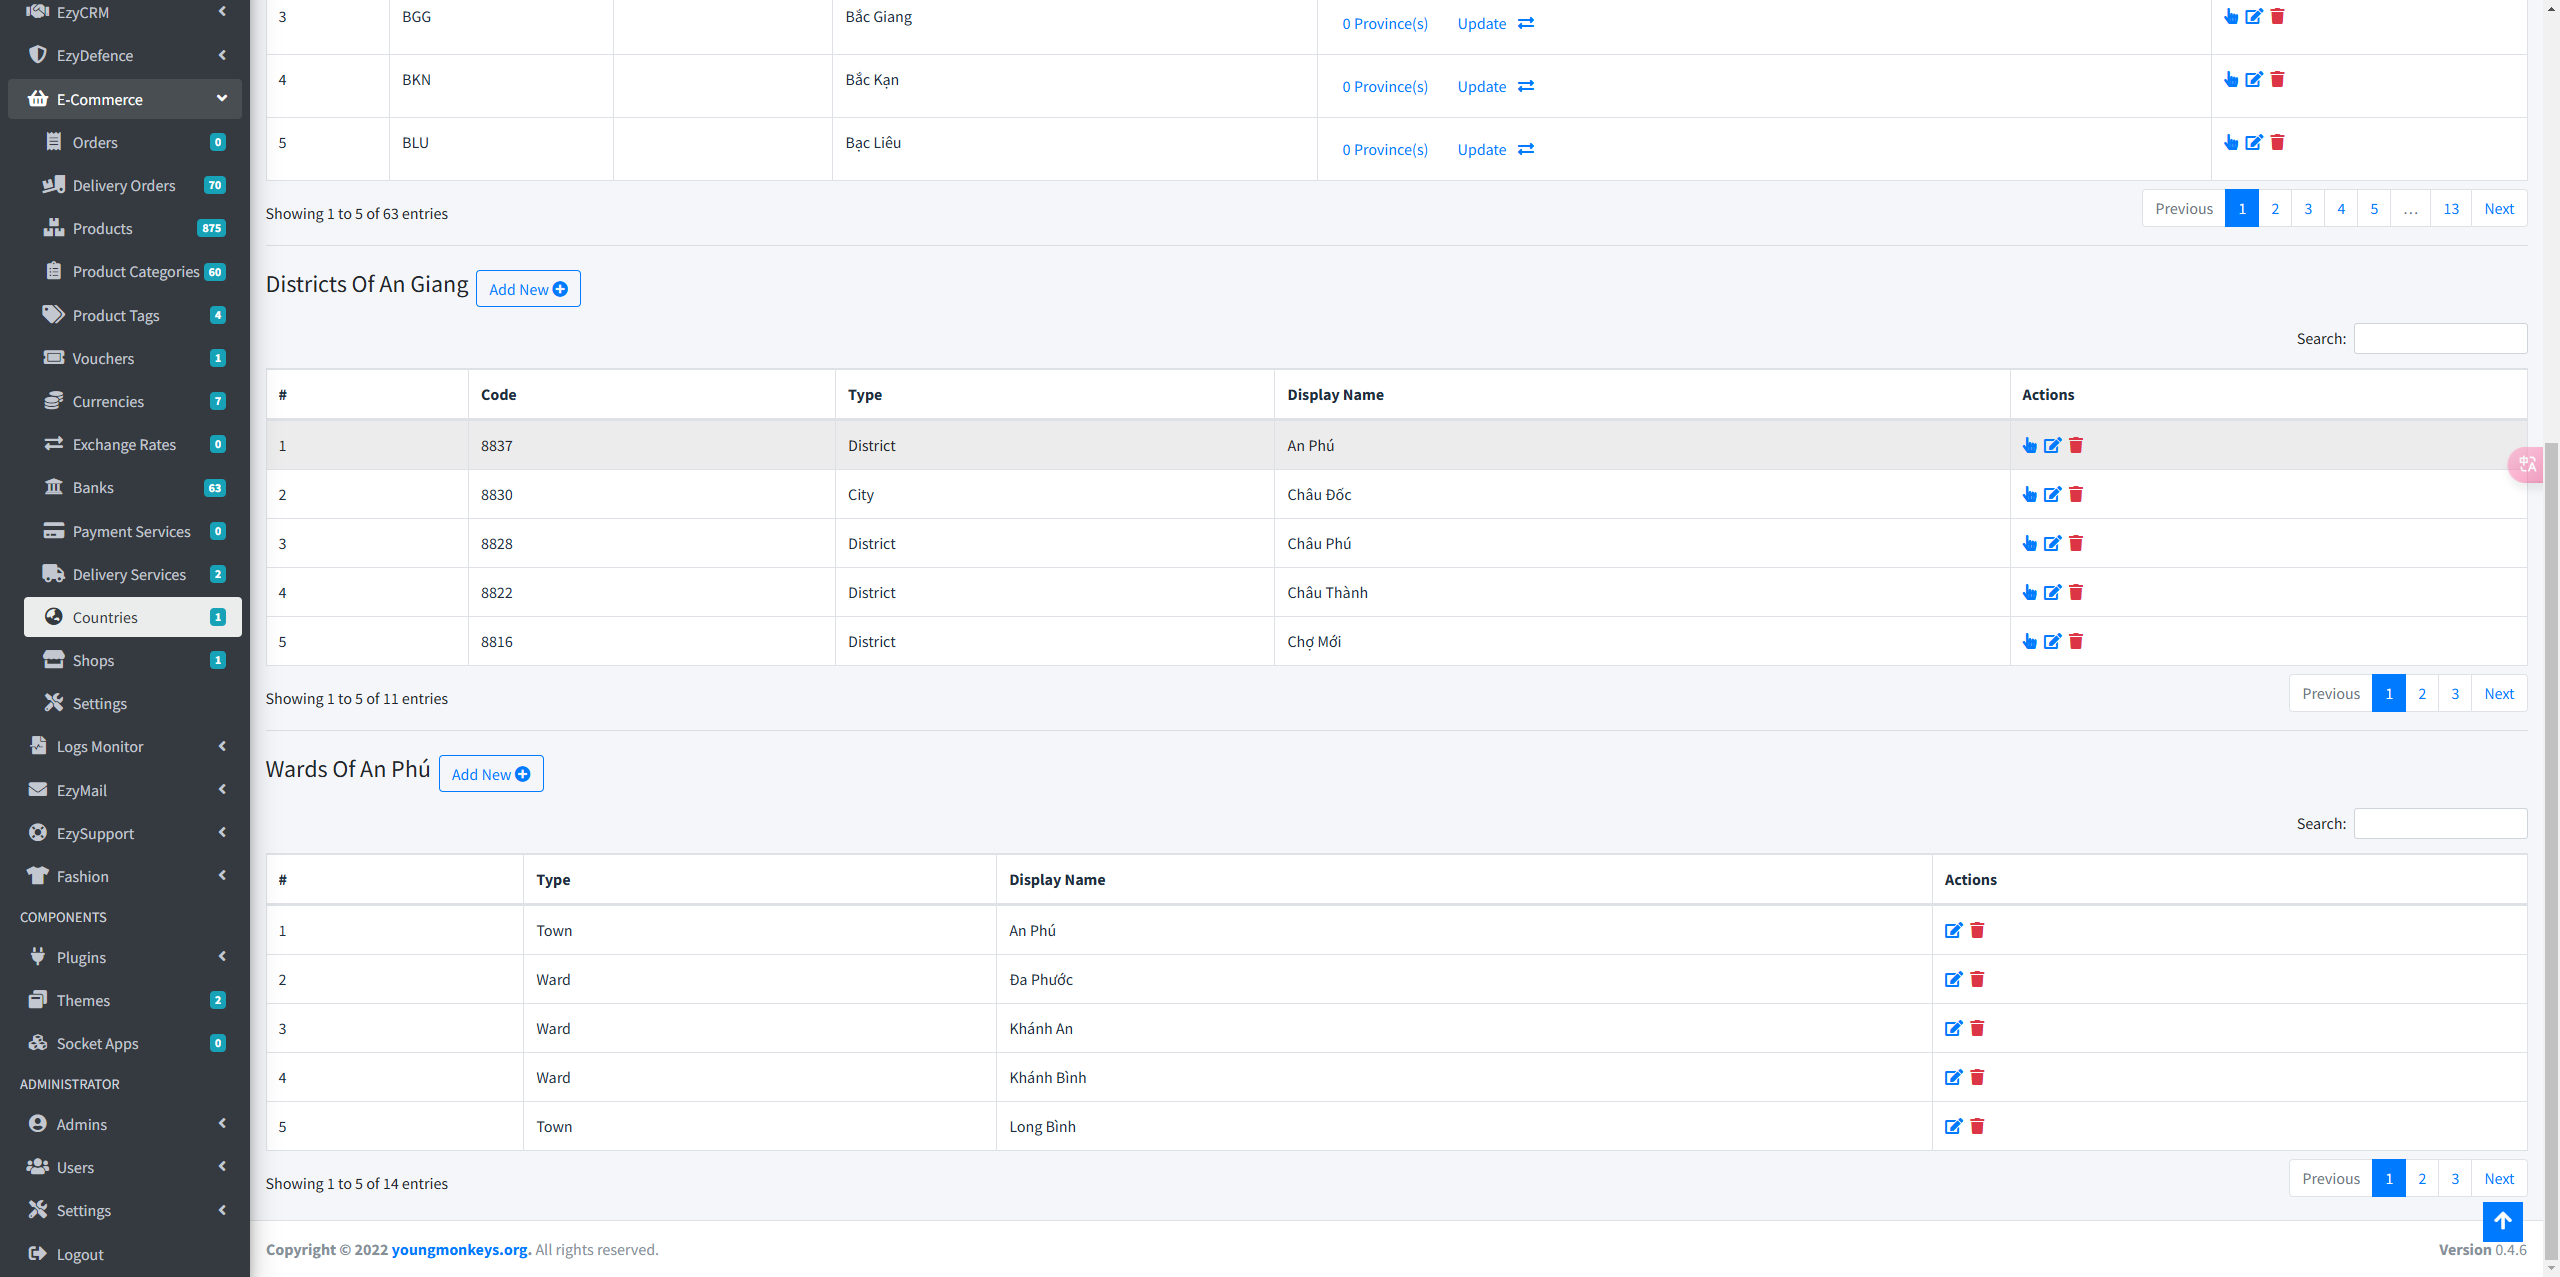Edit the Long Bình ward entry

(1953, 1126)
